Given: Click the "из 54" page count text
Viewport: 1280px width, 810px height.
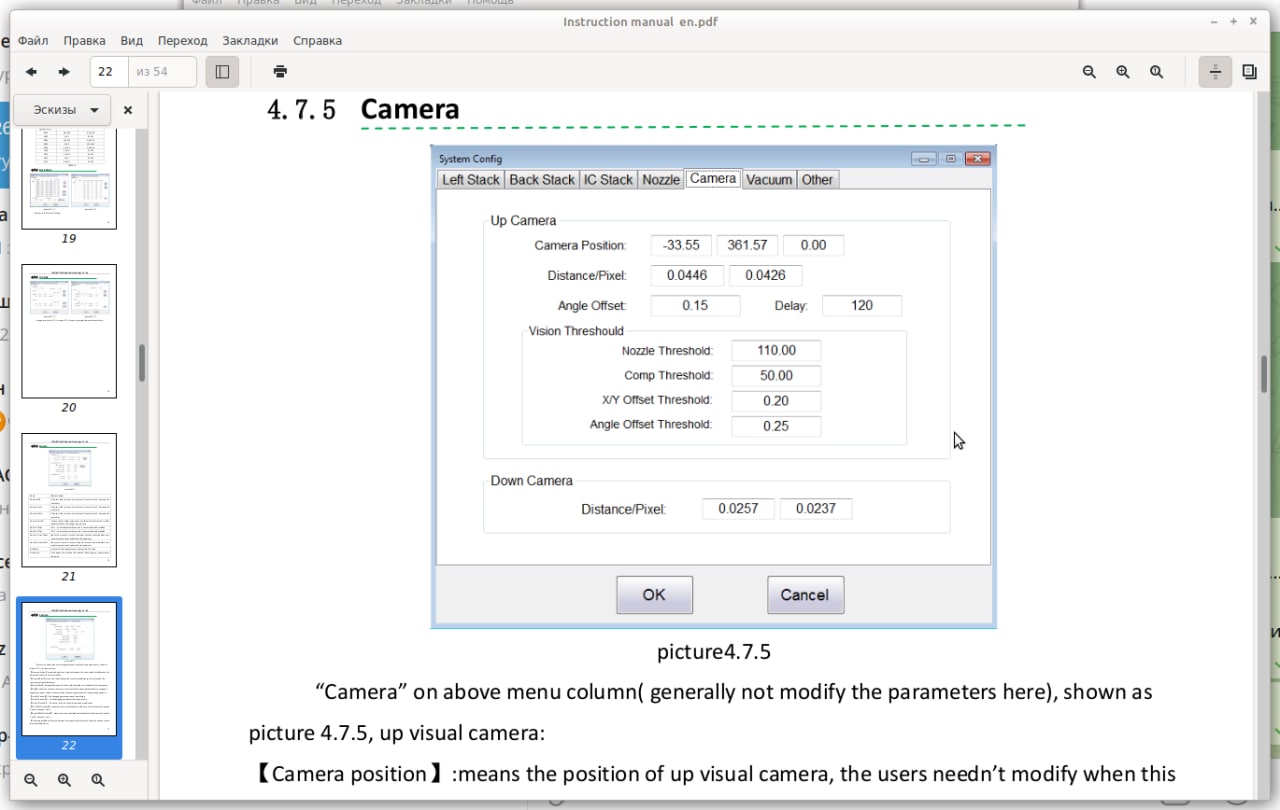Looking at the screenshot, I should (152, 72).
